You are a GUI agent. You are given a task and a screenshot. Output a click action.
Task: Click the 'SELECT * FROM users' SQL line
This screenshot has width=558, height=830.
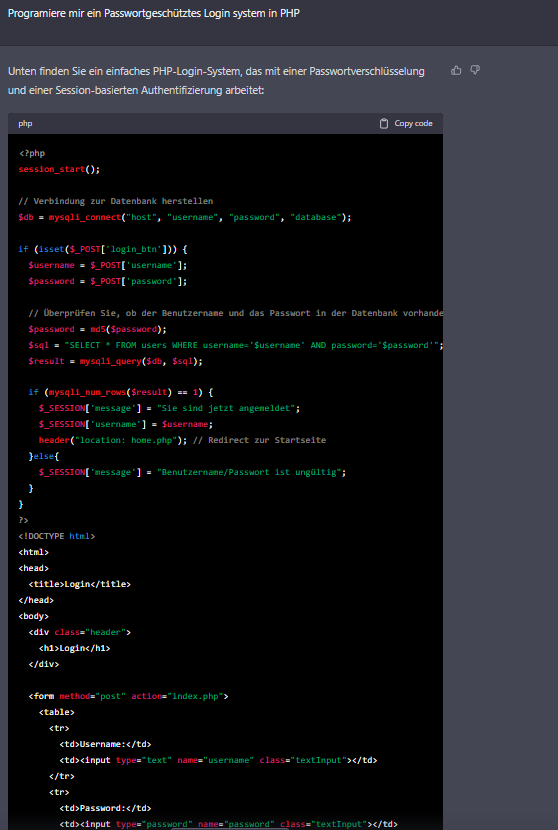(236, 345)
